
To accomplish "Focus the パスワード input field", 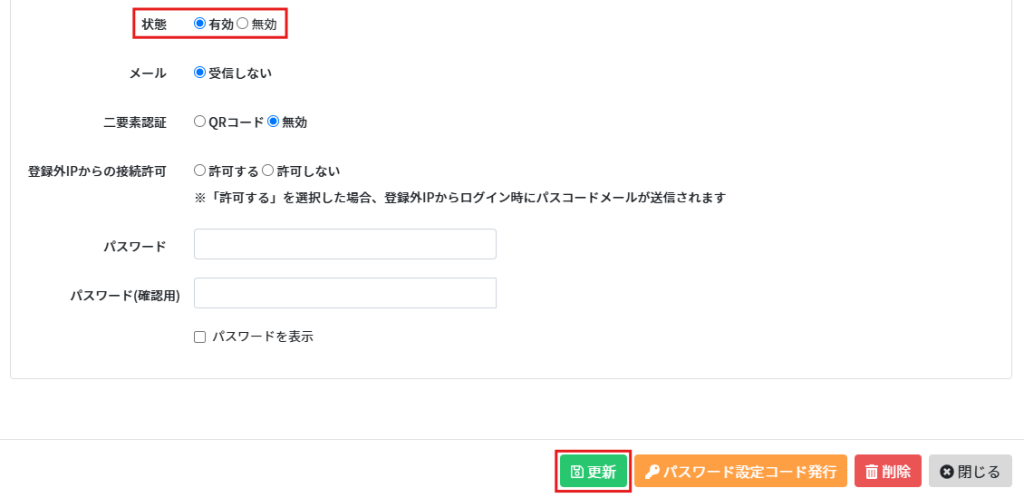I will [345, 244].
